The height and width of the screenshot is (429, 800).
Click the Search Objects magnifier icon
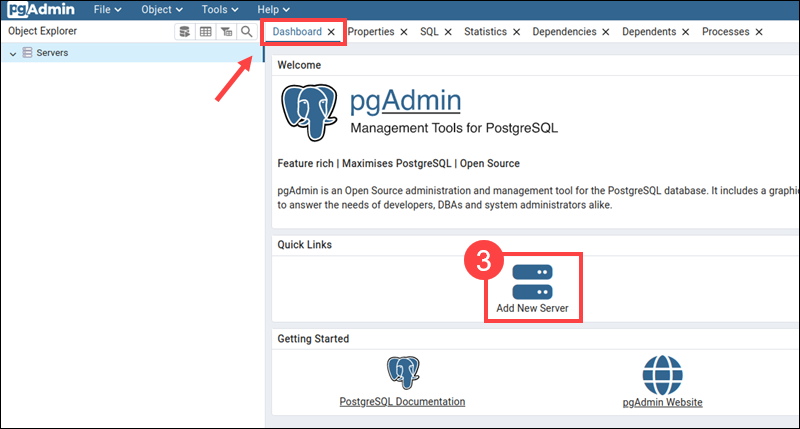click(246, 32)
